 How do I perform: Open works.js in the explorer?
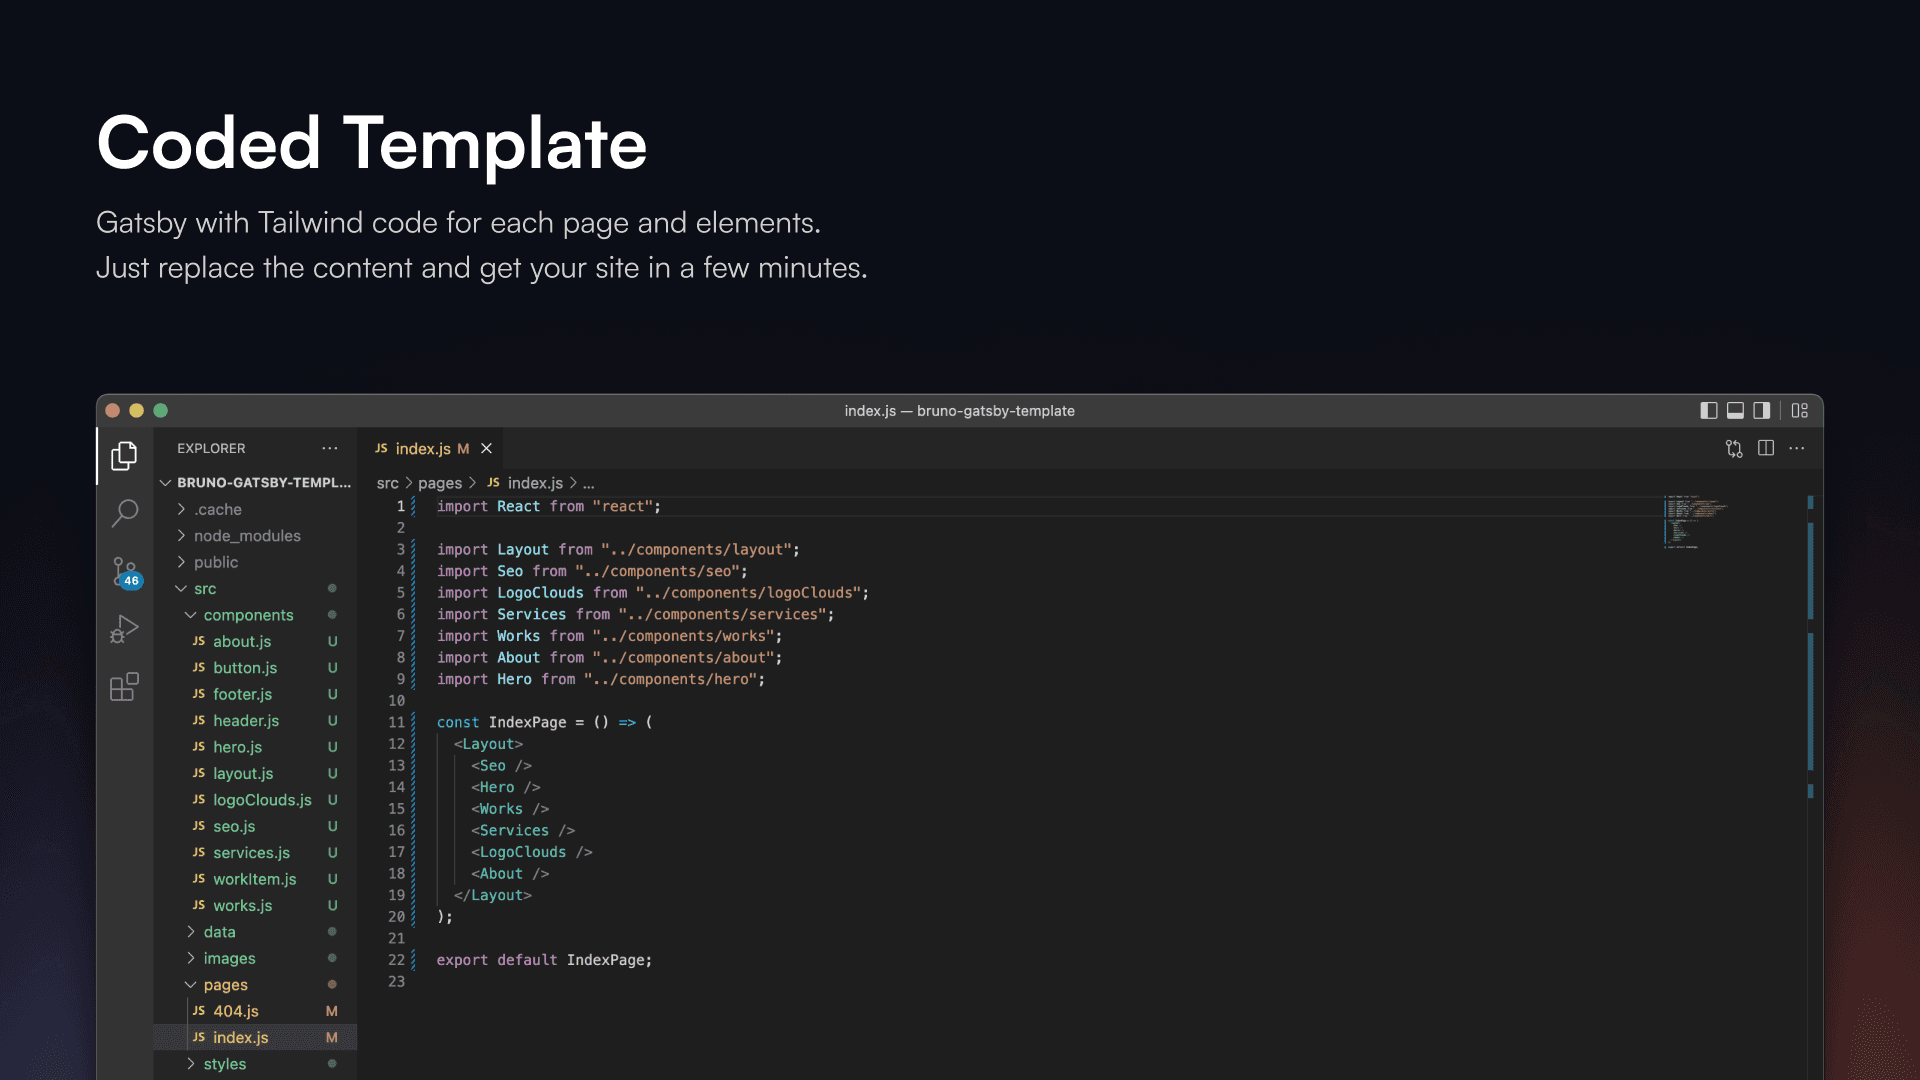[256, 906]
